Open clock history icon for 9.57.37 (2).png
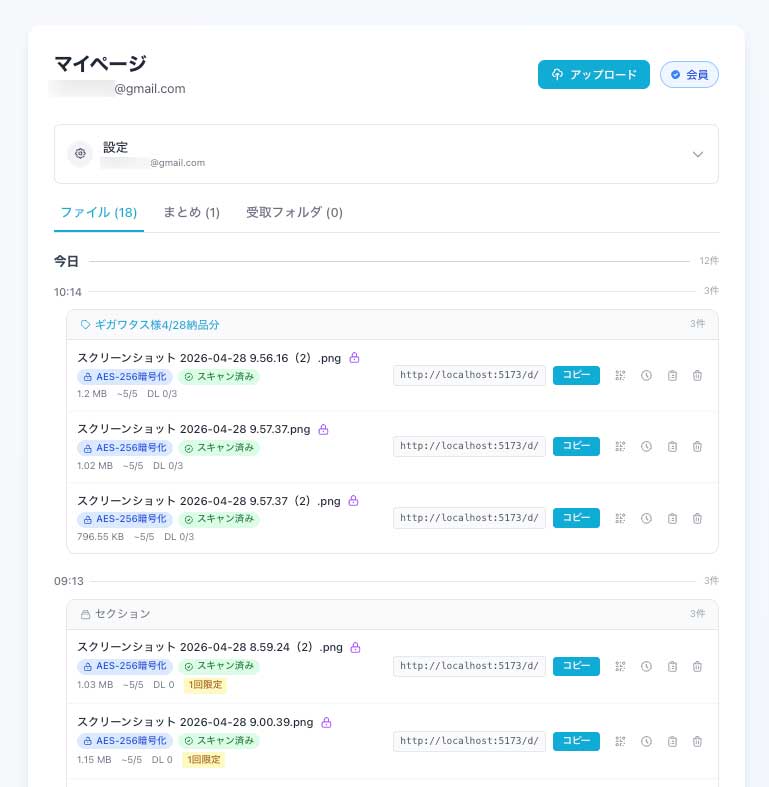The height and width of the screenshot is (787, 769). [x=647, y=518]
